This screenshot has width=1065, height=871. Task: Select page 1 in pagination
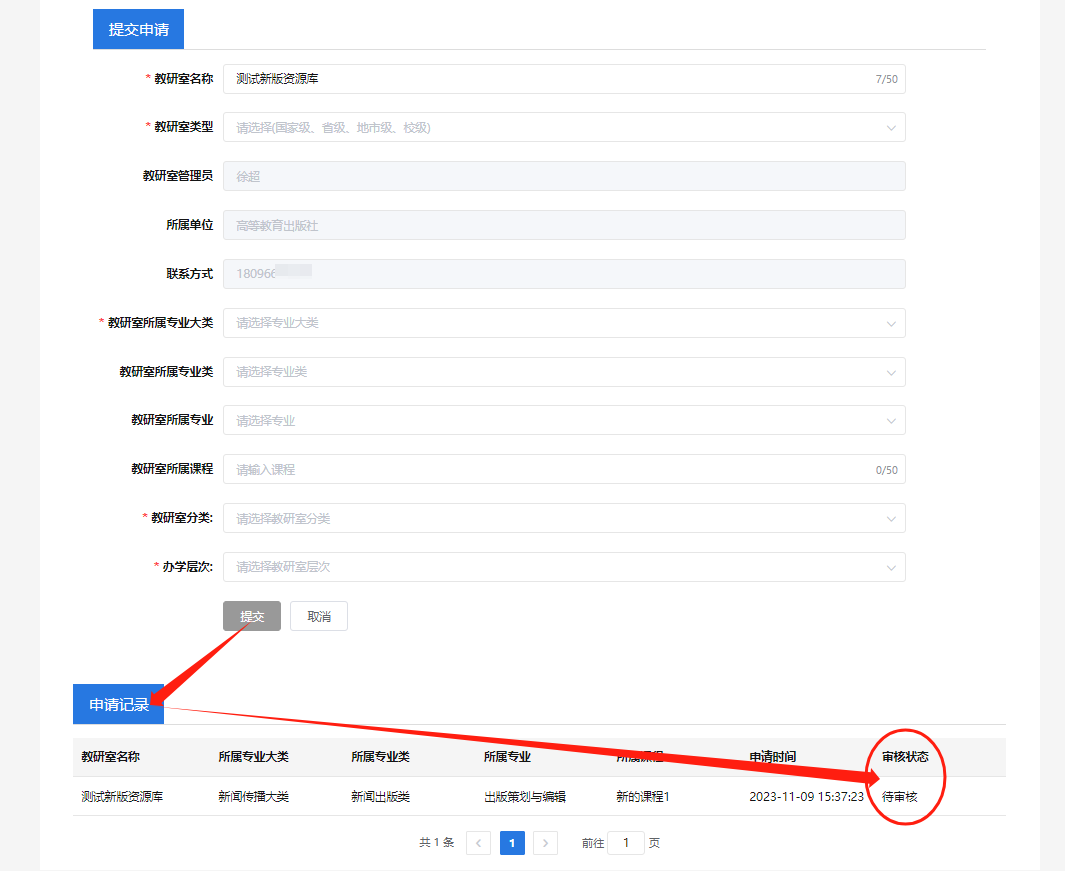point(512,843)
